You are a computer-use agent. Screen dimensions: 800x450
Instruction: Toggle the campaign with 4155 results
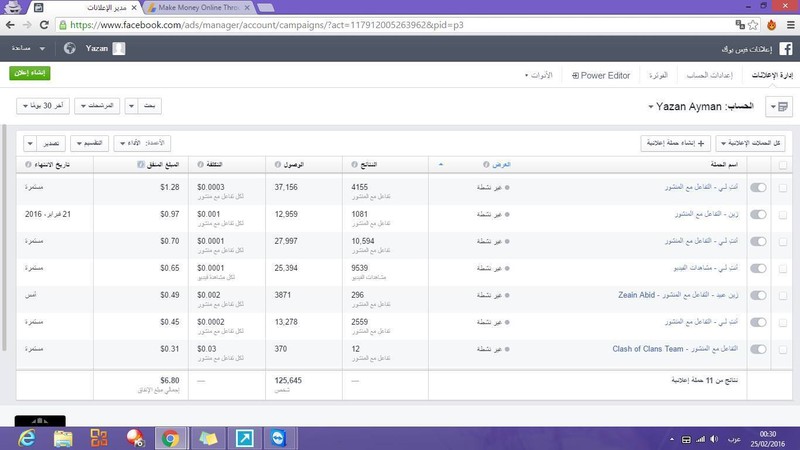[x=758, y=188]
